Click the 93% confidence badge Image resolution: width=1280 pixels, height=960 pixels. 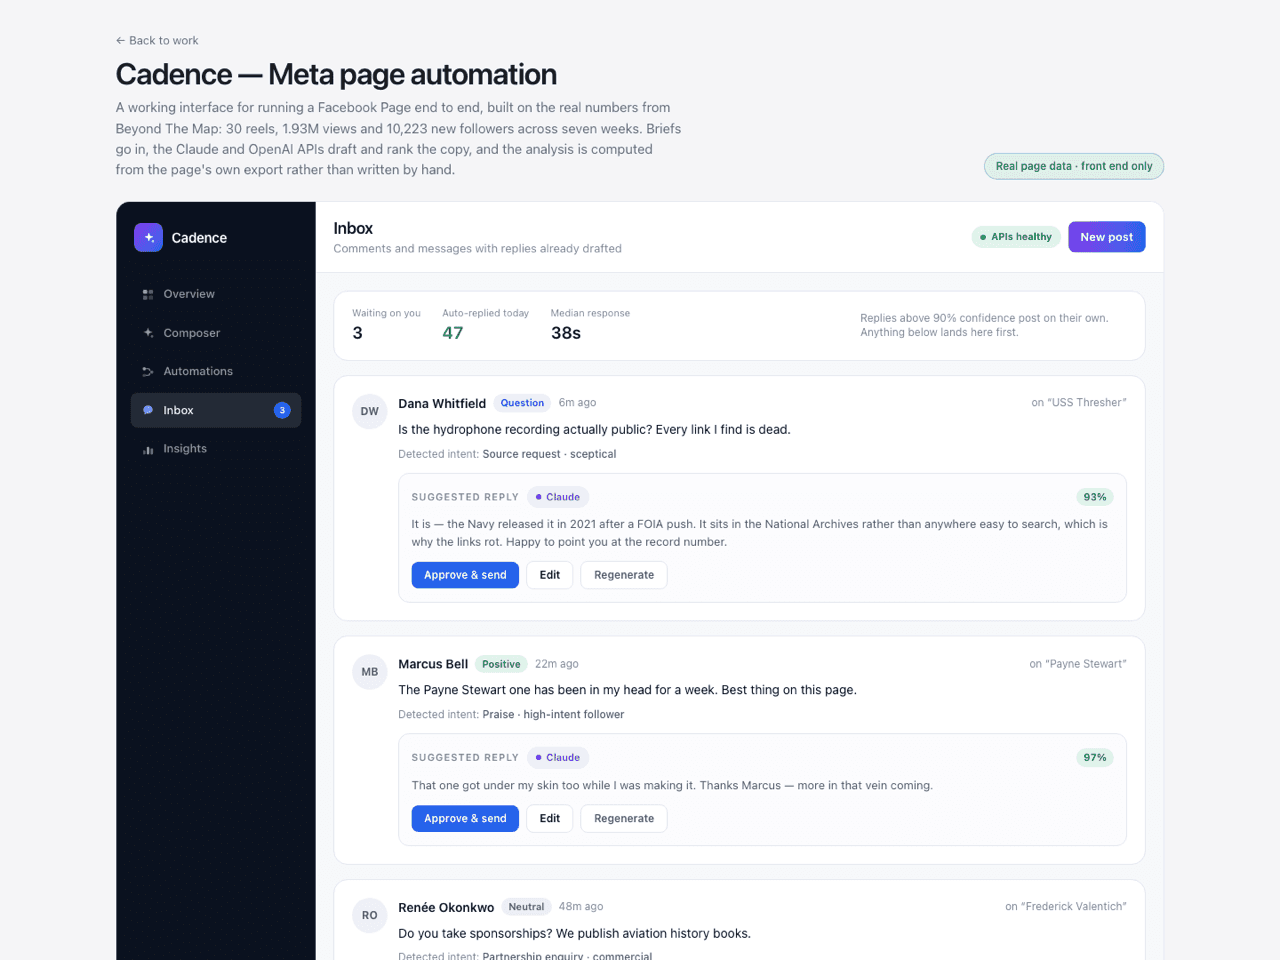(1095, 497)
